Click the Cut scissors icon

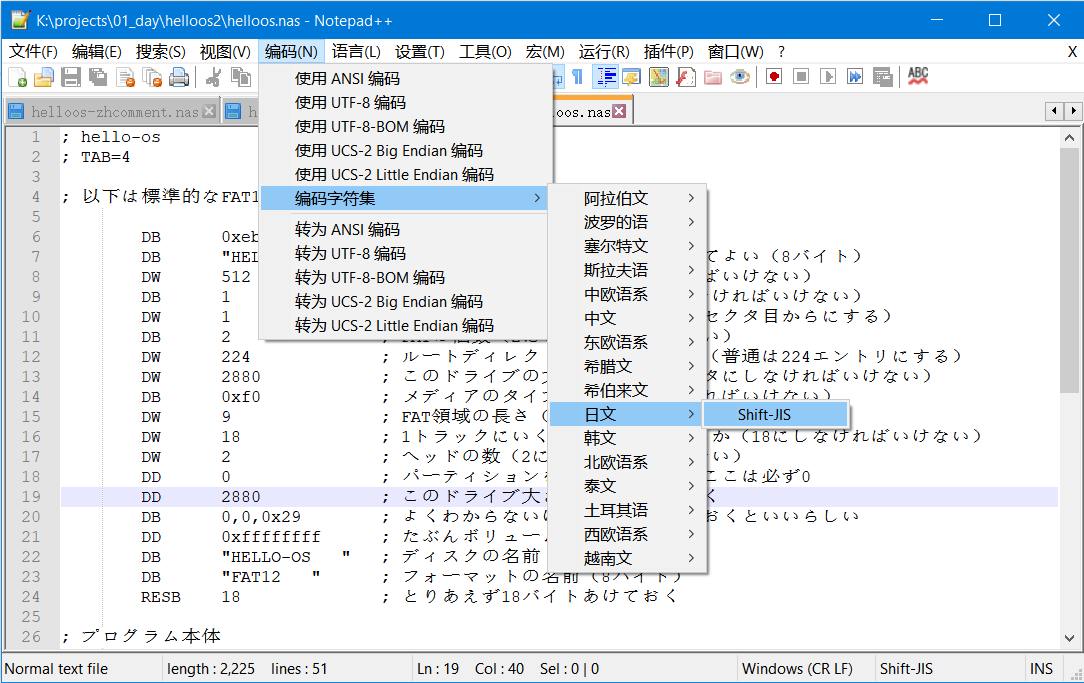click(x=213, y=77)
